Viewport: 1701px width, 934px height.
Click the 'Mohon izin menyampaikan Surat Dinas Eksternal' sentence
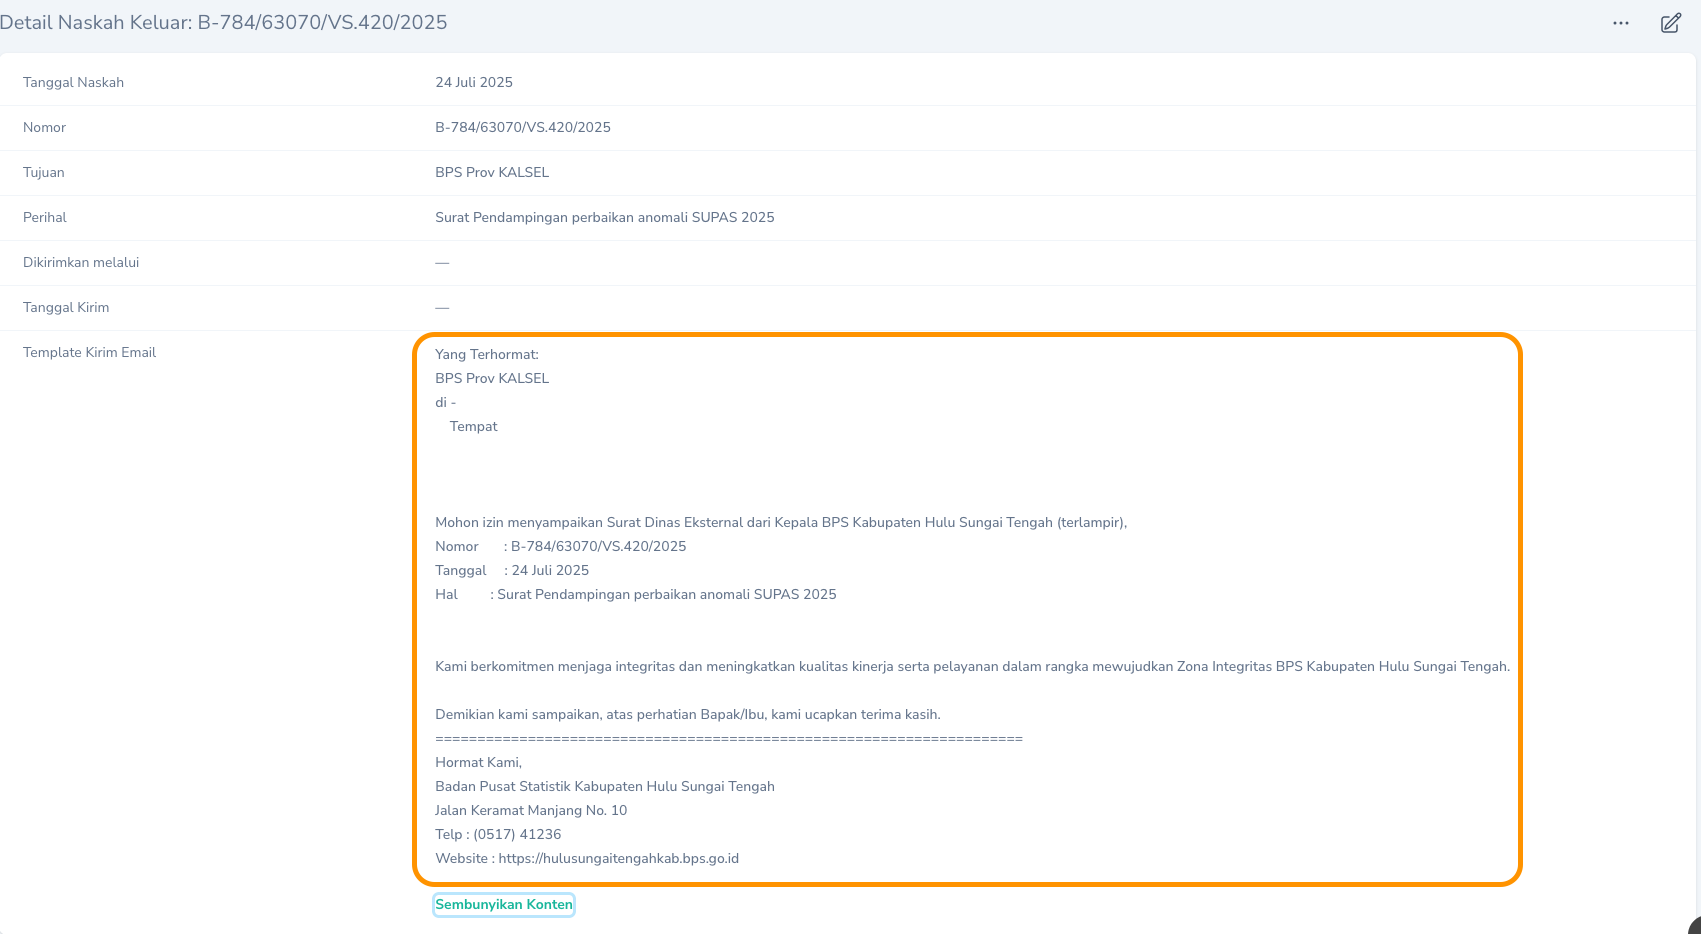(781, 523)
